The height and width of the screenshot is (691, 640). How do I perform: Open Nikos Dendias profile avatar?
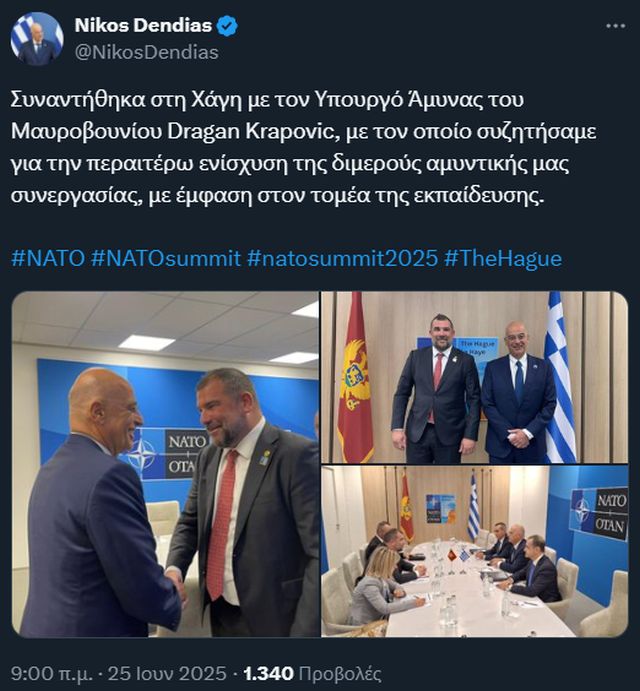tap(37, 39)
